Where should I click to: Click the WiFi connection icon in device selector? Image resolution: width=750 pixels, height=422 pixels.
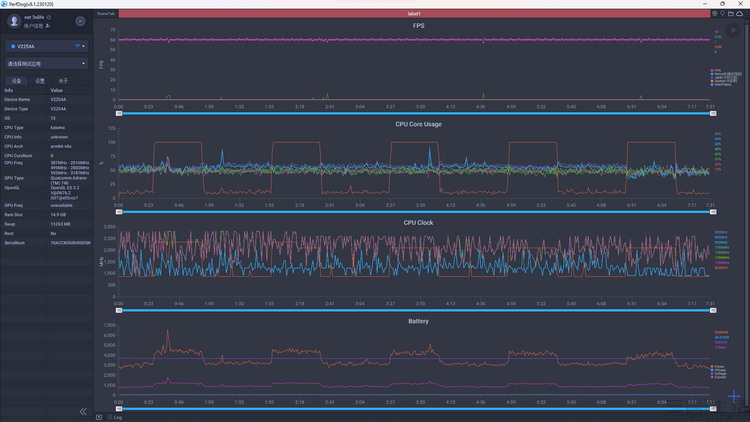click(77, 46)
